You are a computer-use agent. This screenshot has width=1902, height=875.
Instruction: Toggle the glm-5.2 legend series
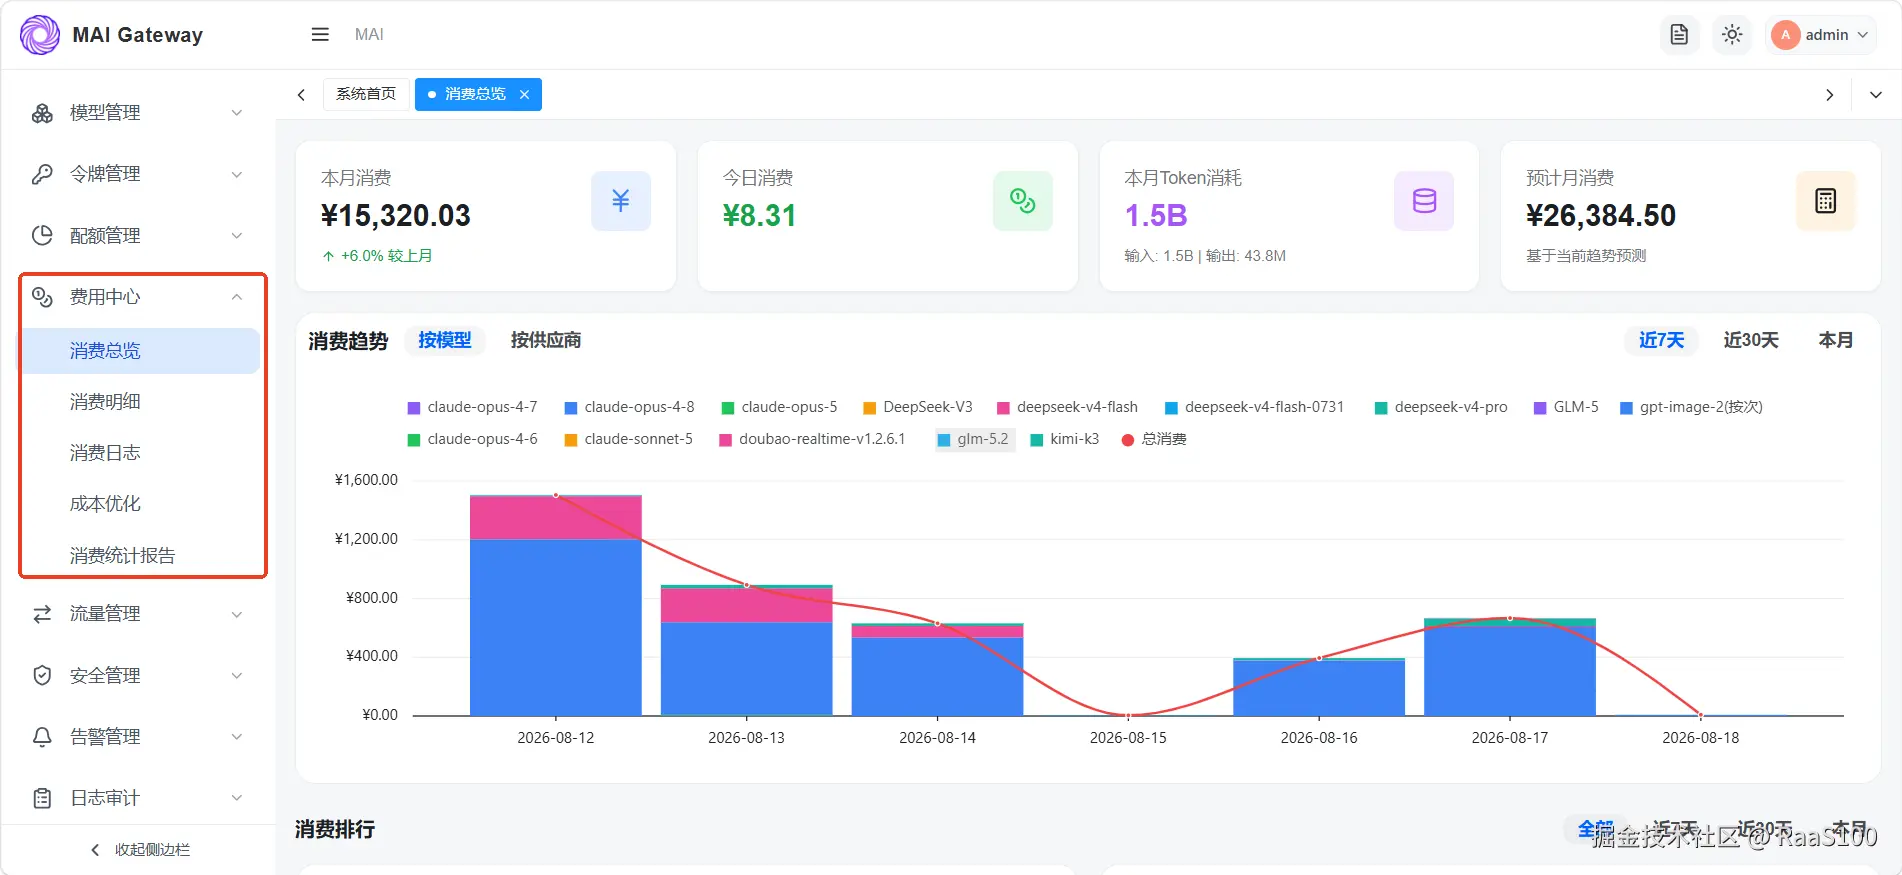(x=974, y=439)
